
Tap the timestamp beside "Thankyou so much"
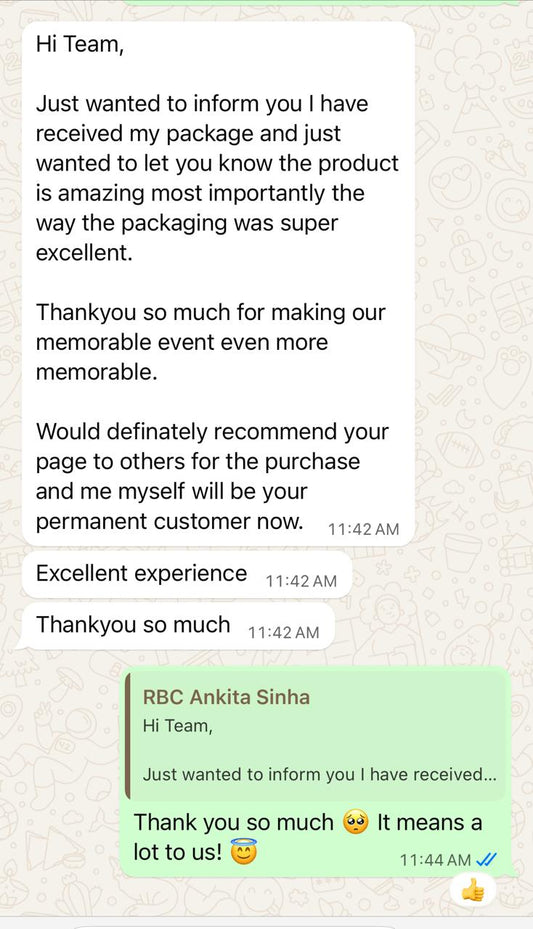(284, 633)
